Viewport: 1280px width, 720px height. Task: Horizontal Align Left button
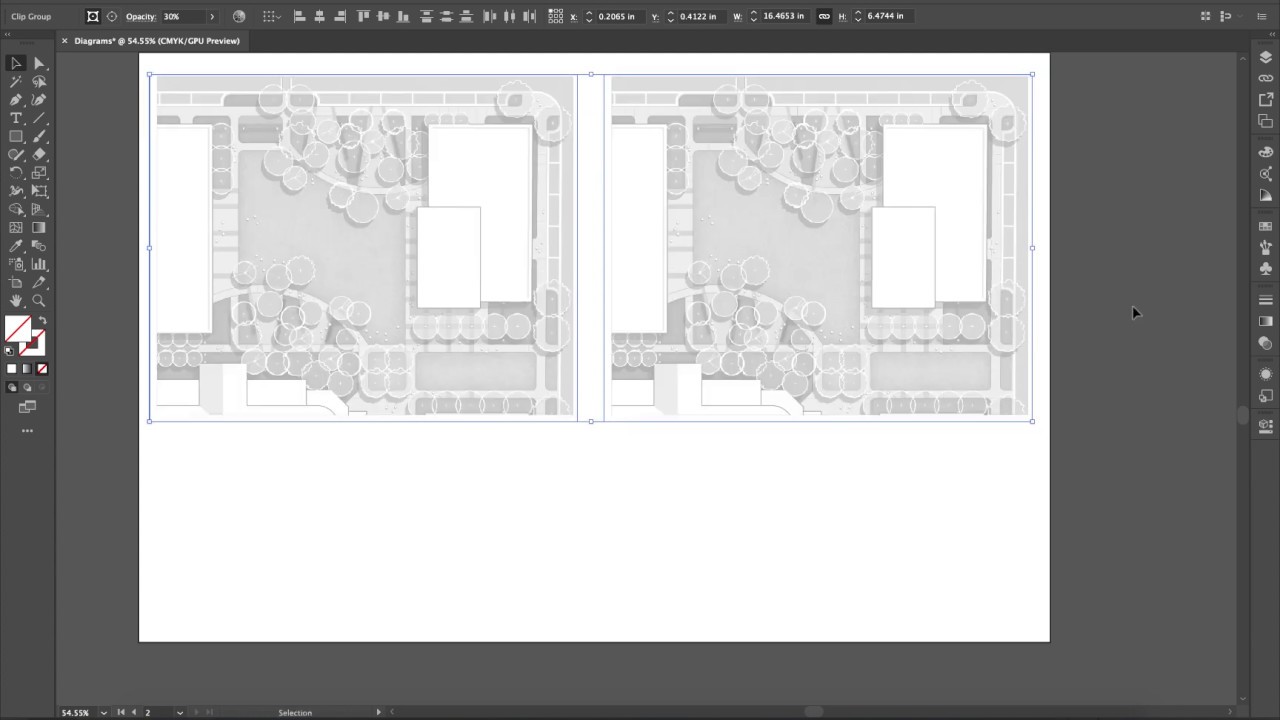pos(299,16)
